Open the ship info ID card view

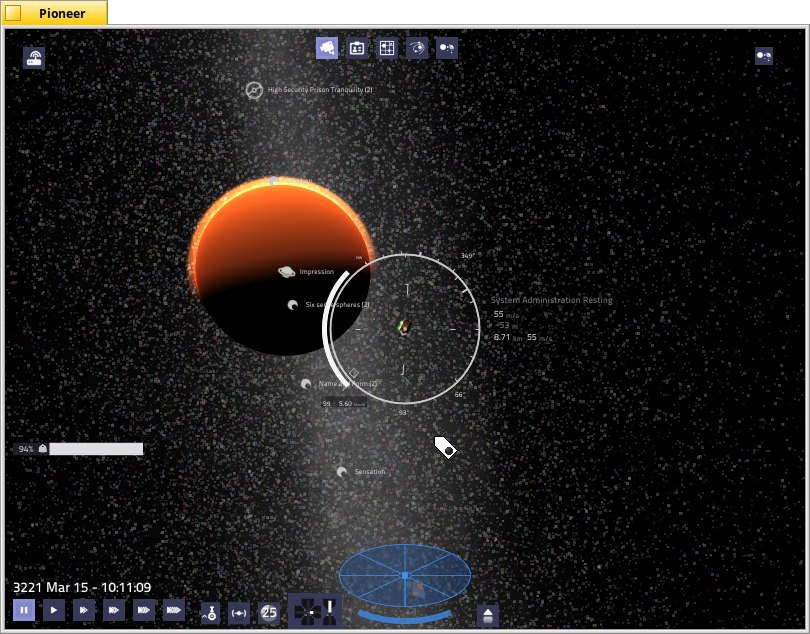[x=357, y=48]
